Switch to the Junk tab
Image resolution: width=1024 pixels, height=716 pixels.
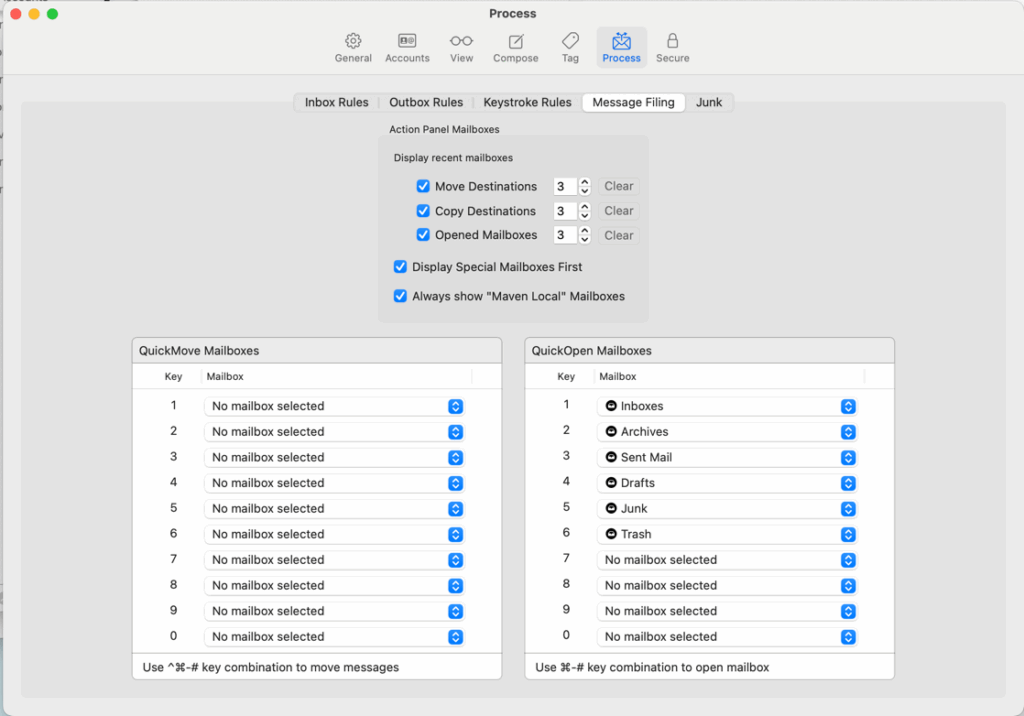[709, 103]
